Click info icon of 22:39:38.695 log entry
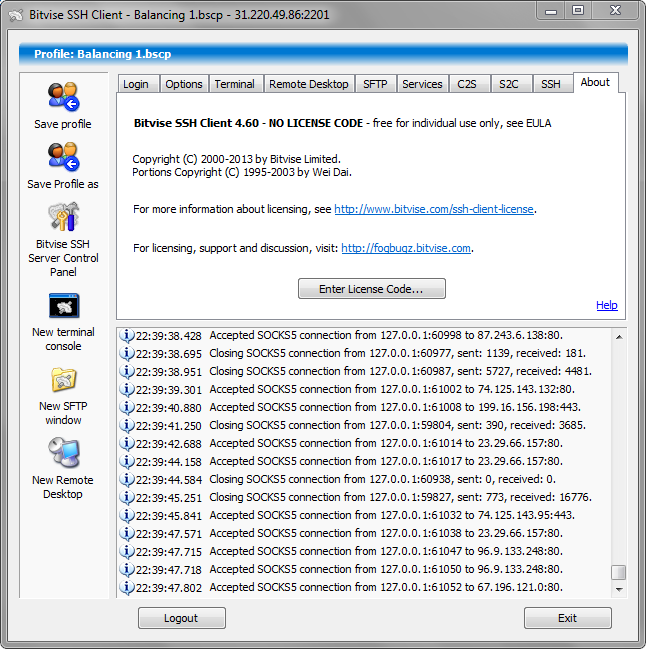646x649 pixels. (x=127, y=353)
